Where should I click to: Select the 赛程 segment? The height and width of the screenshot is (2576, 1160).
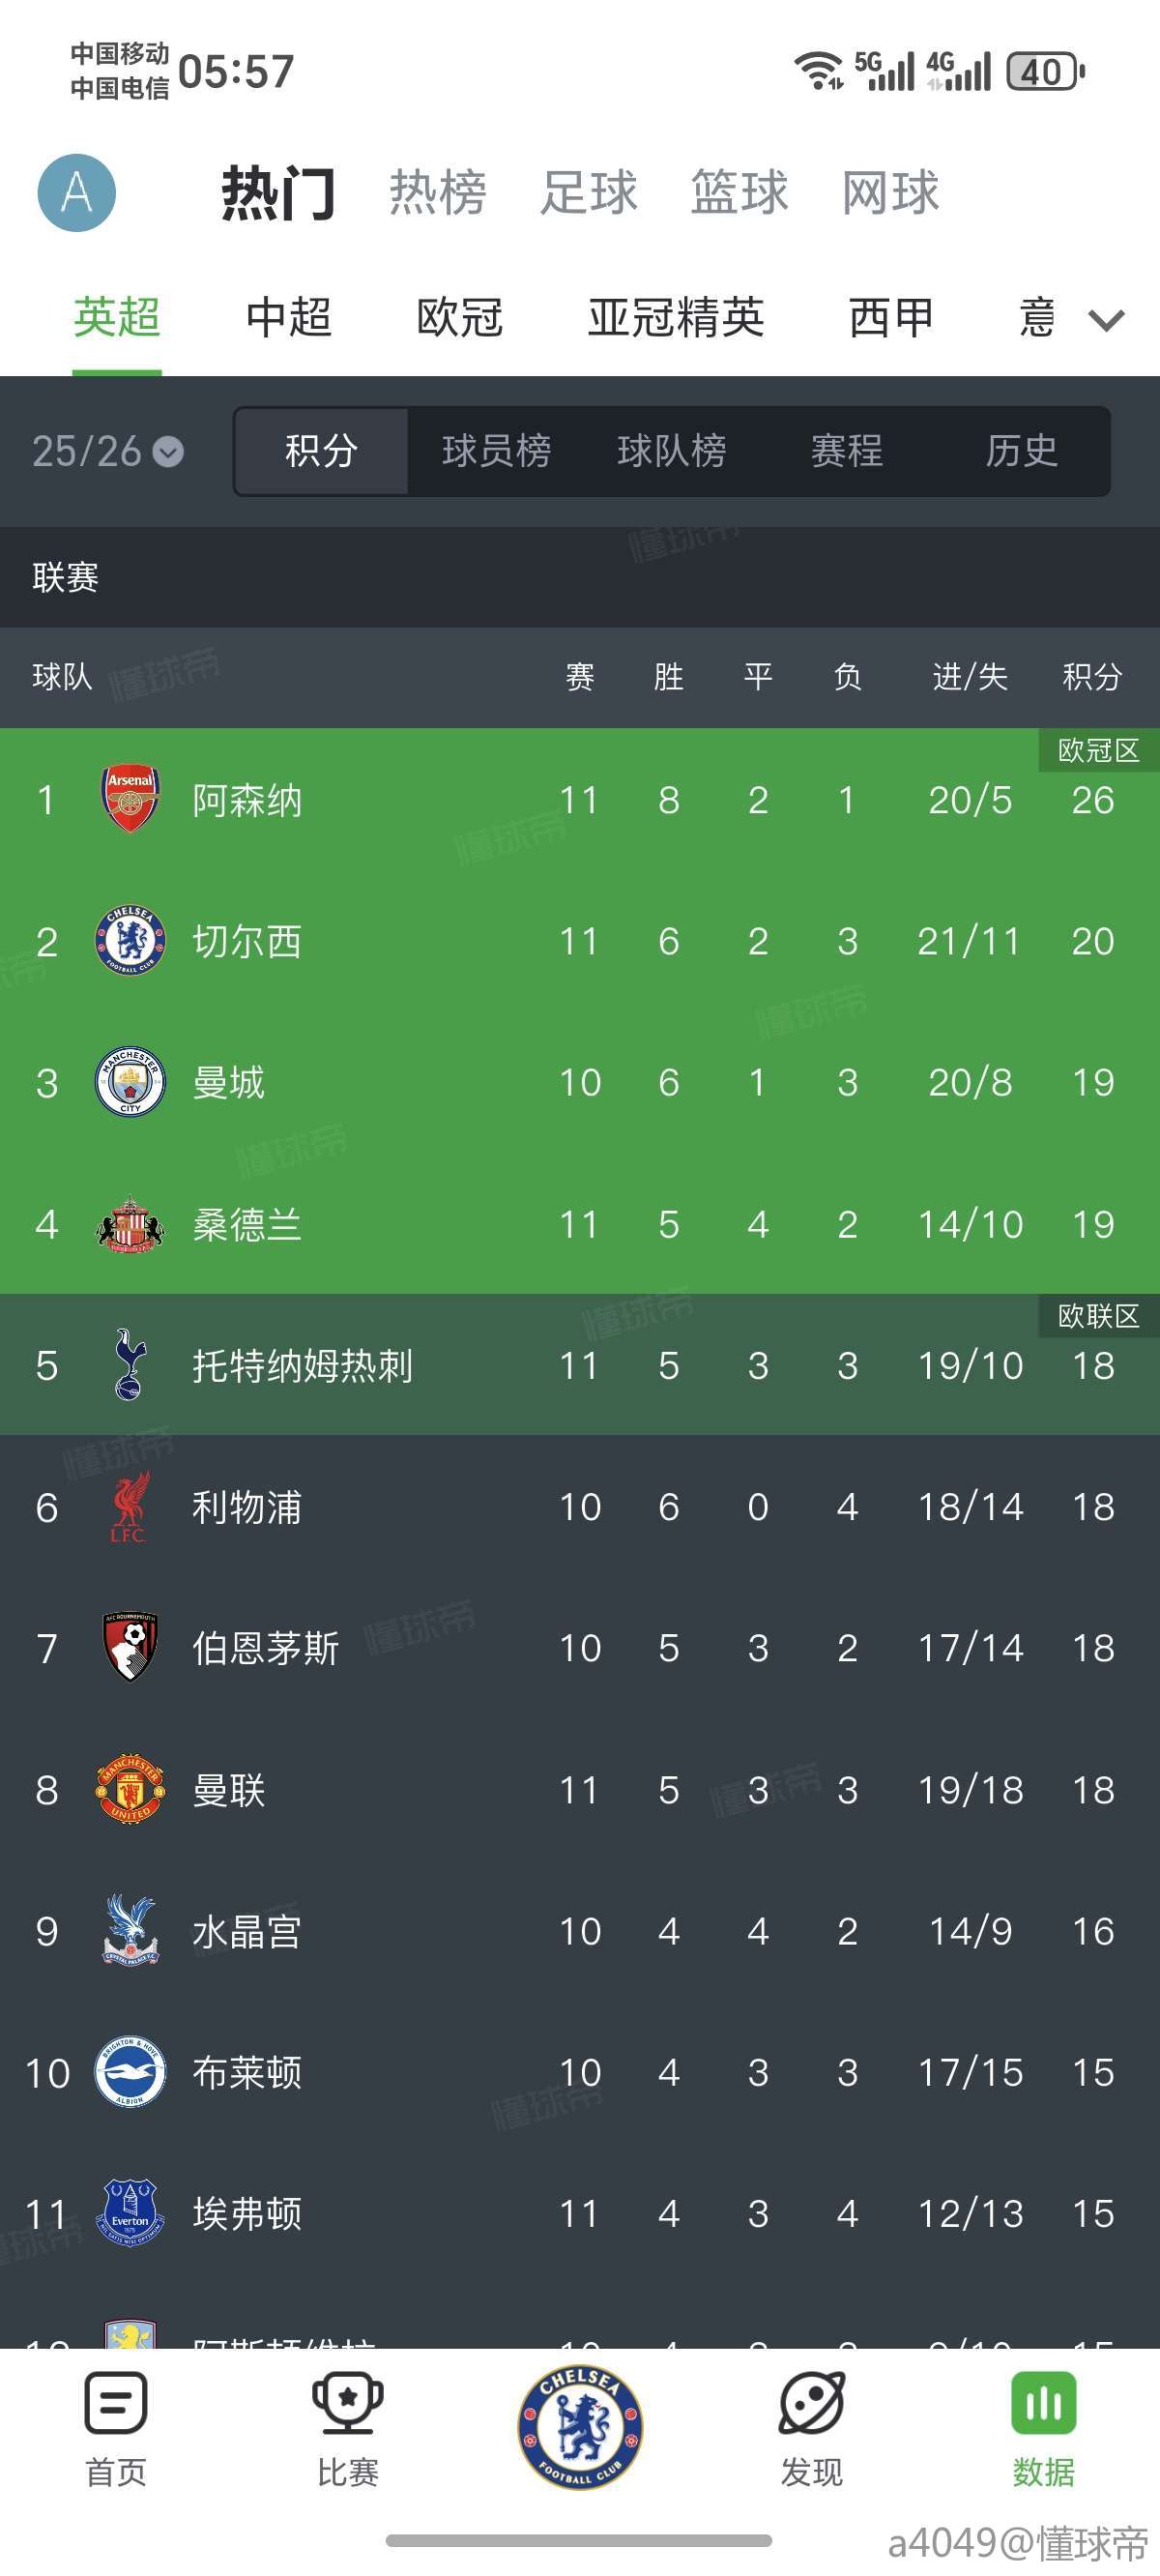(846, 451)
